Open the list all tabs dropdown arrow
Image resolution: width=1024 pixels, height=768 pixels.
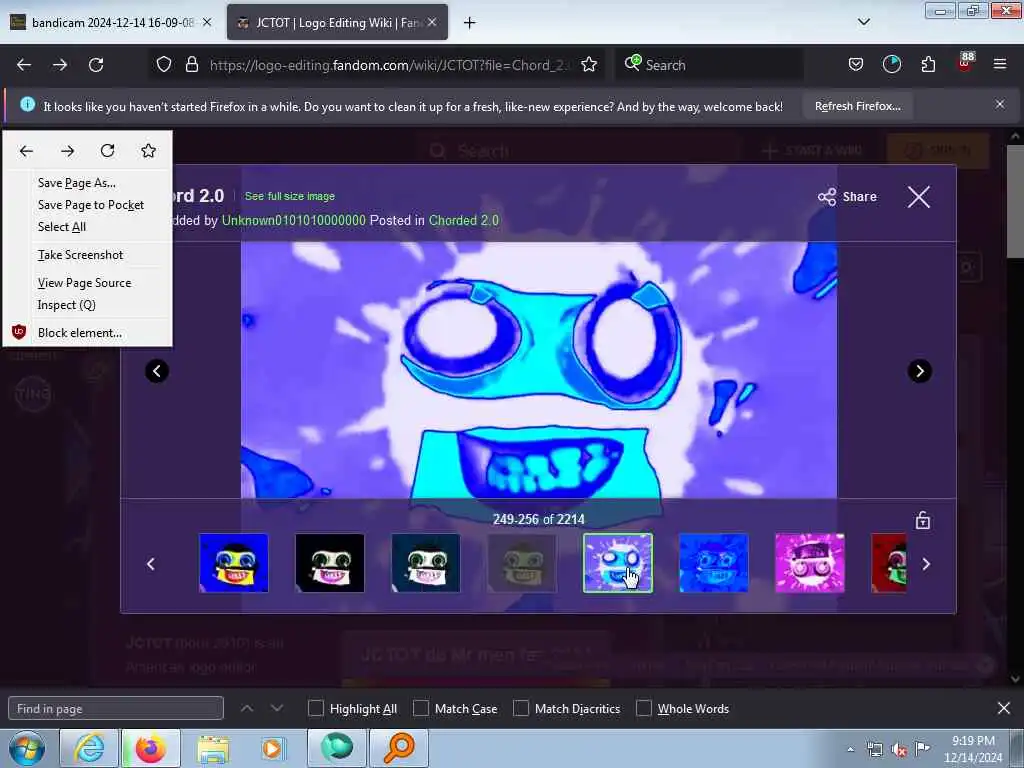tap(863, 22)
